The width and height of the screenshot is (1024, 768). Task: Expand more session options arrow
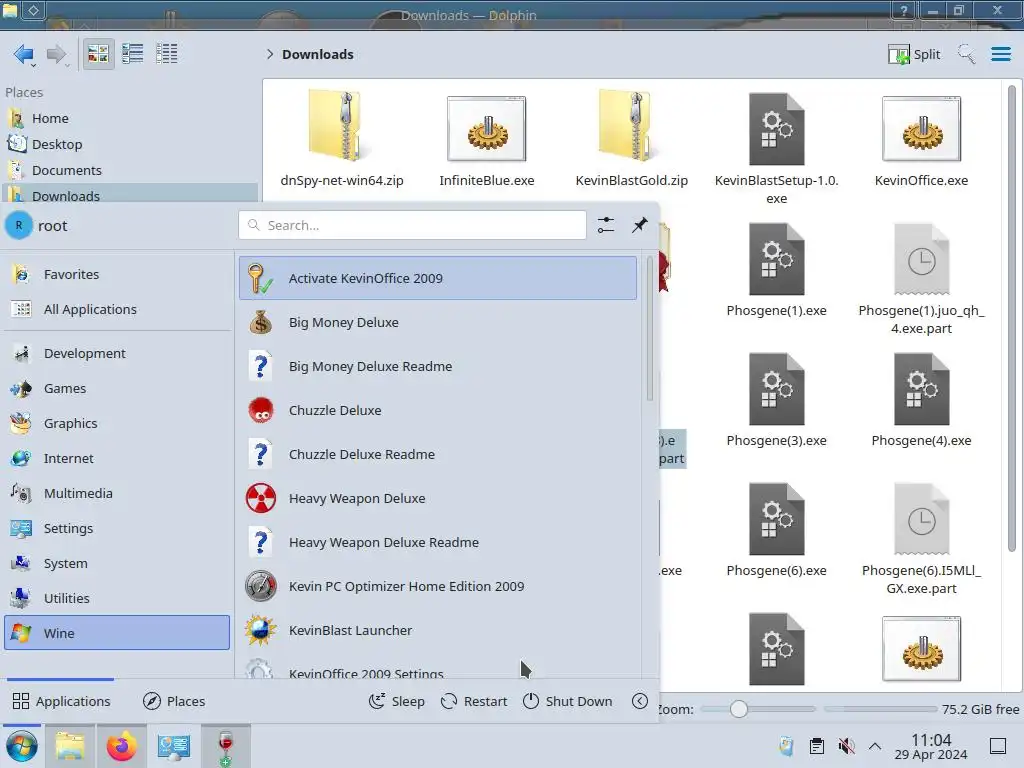(x=640, y=701)
